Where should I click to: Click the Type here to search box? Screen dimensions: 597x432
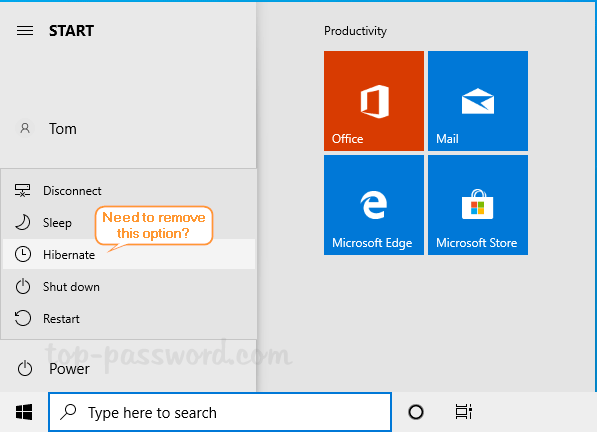pyautogui.click(x=220, y=412)
